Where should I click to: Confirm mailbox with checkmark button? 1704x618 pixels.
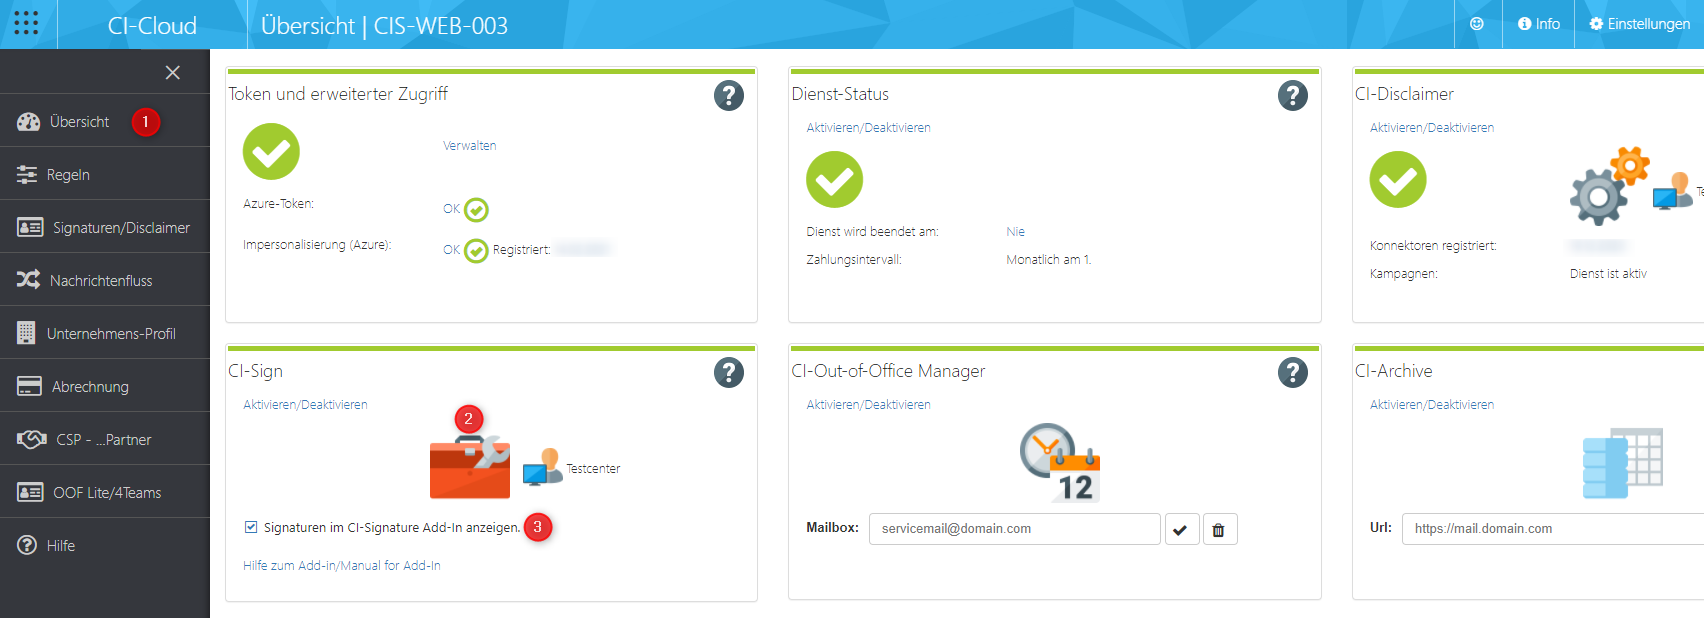click(x=1180, y=529)
